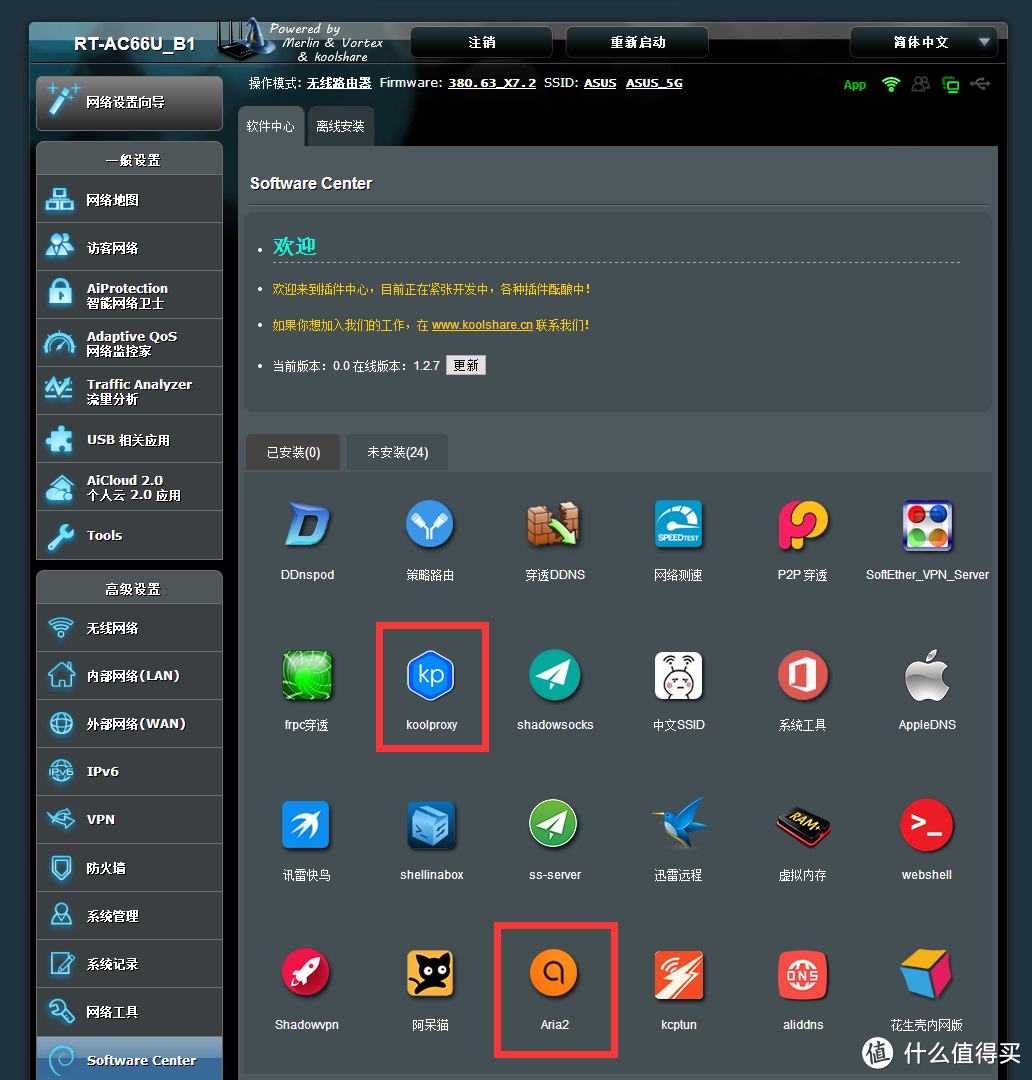Select the ss-server plugin icon
This screenshot has width=1032, height=1080.
coord(554,824)
